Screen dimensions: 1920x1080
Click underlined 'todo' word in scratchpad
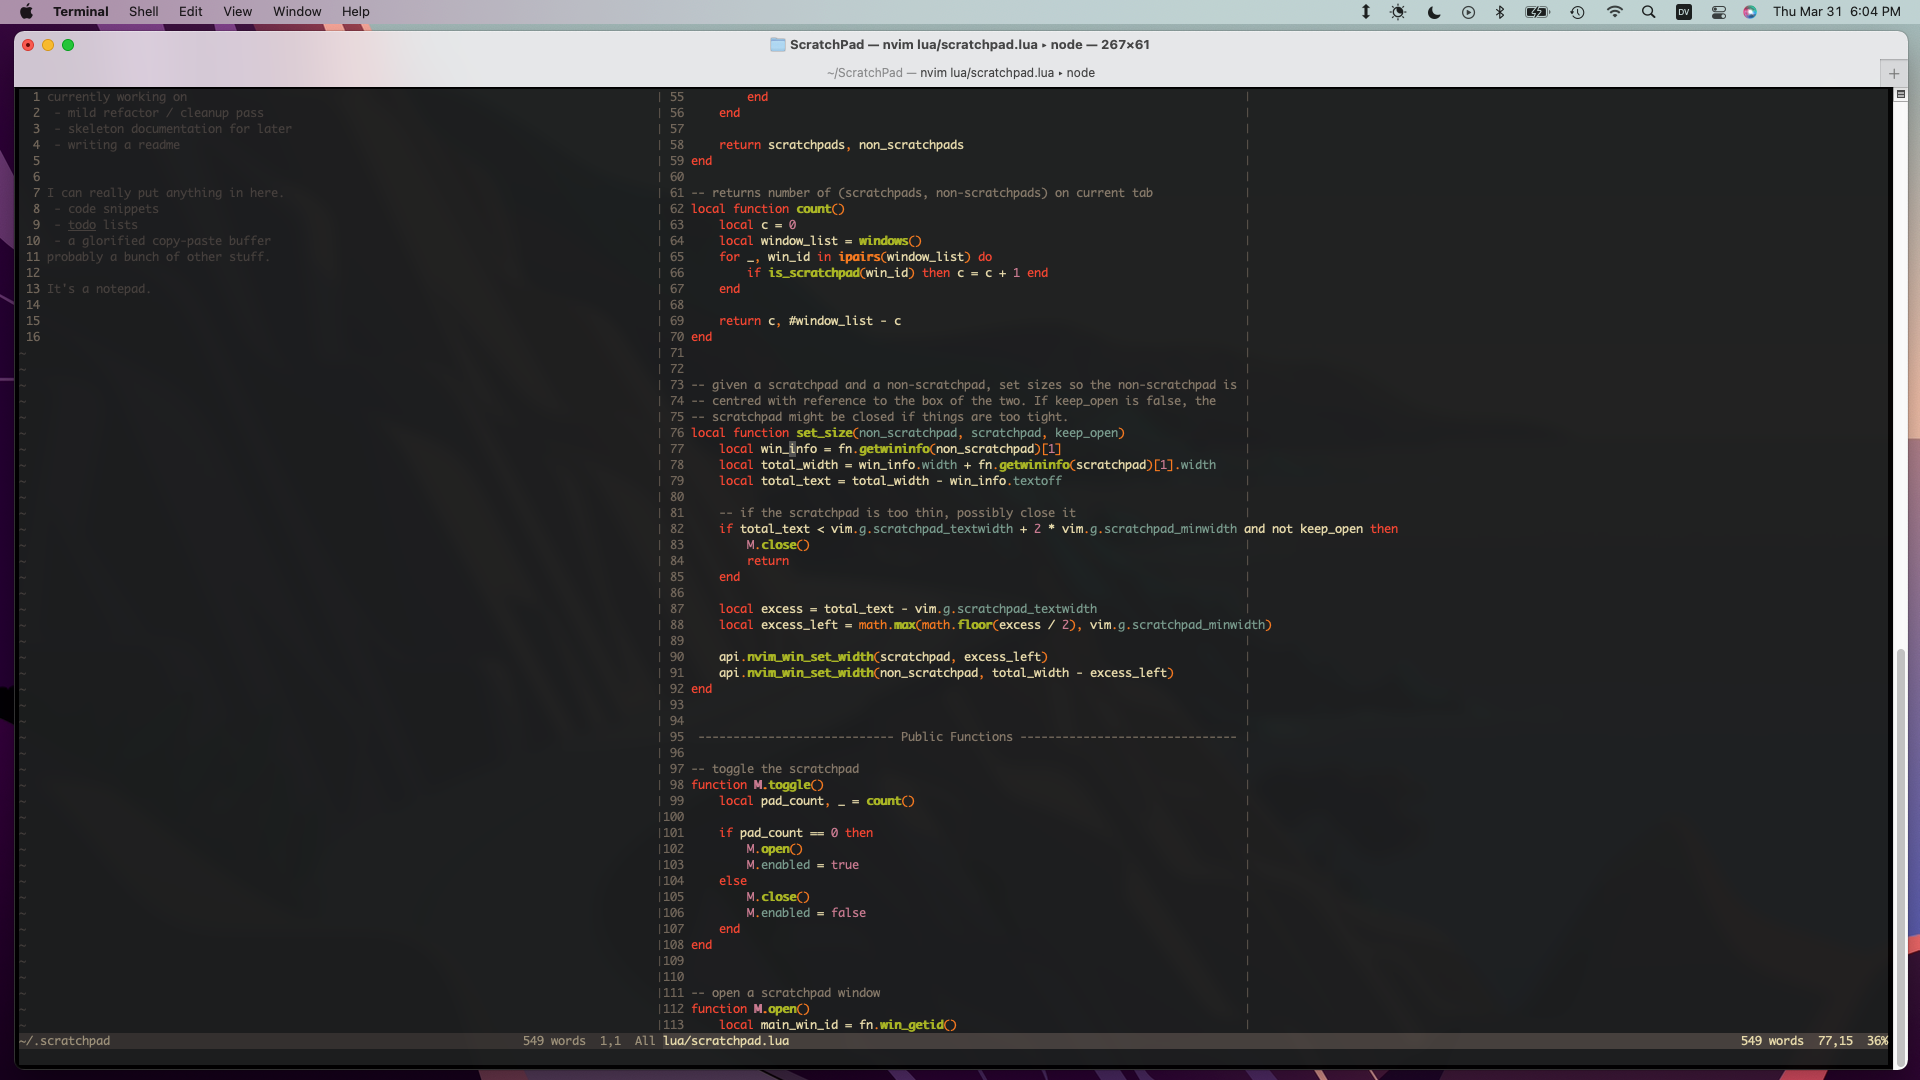[82, 225]
